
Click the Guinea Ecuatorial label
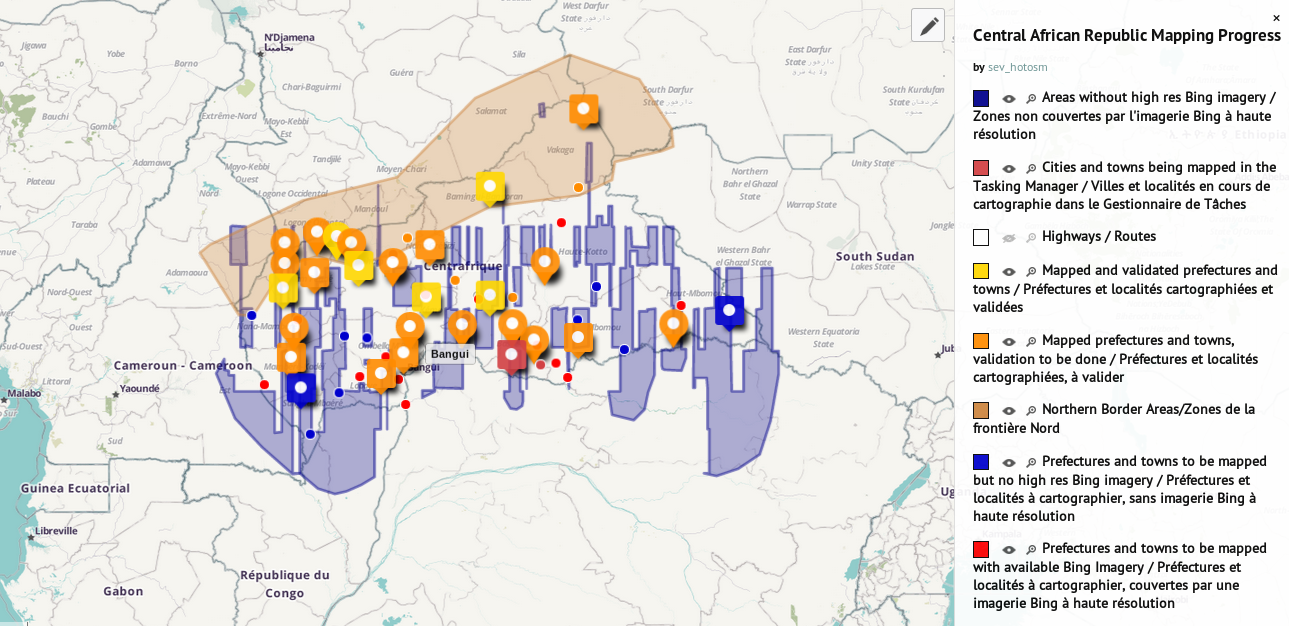[76, 488]
